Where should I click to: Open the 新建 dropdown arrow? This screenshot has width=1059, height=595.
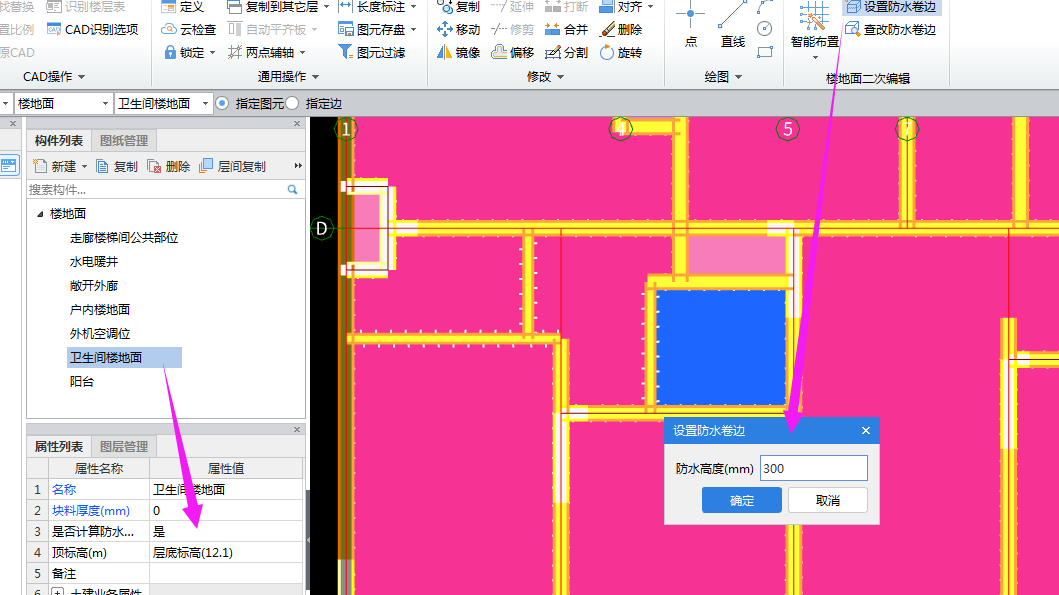84,166
